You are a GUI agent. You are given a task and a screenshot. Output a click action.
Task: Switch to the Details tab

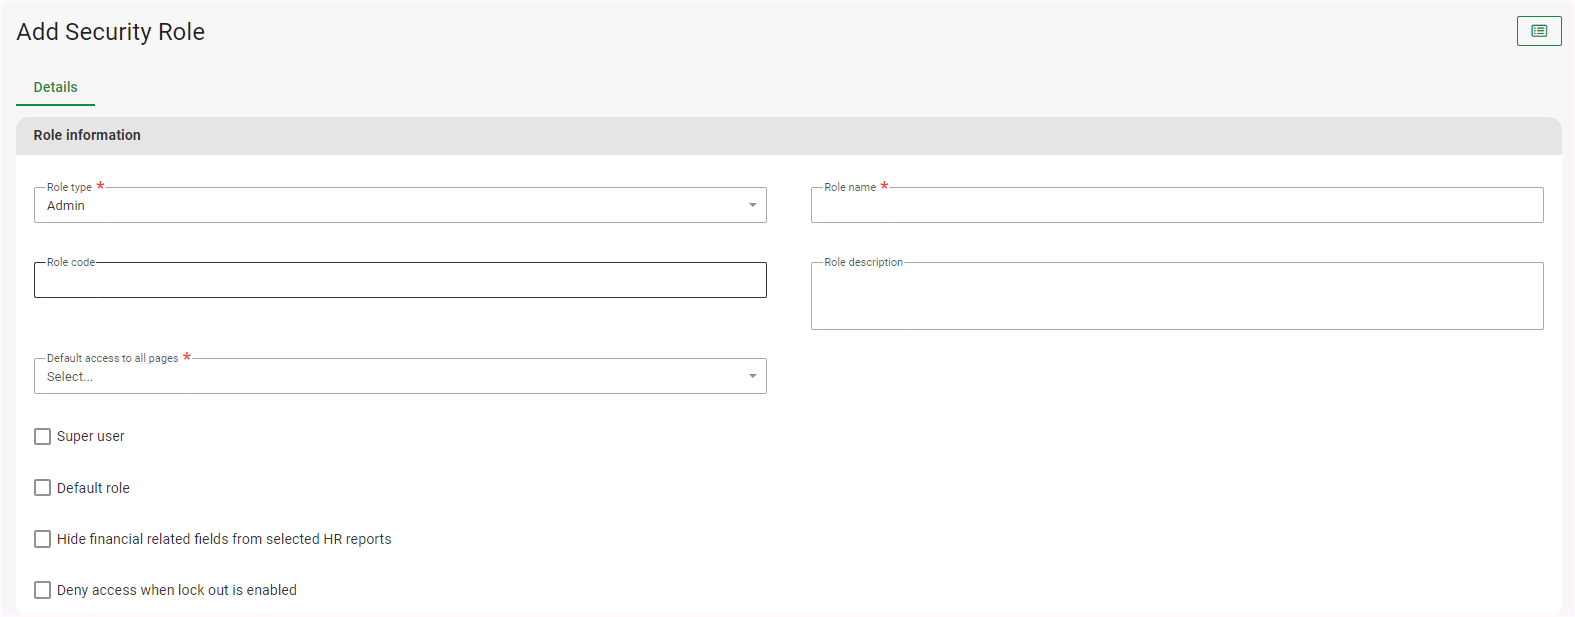pos(55,87)
